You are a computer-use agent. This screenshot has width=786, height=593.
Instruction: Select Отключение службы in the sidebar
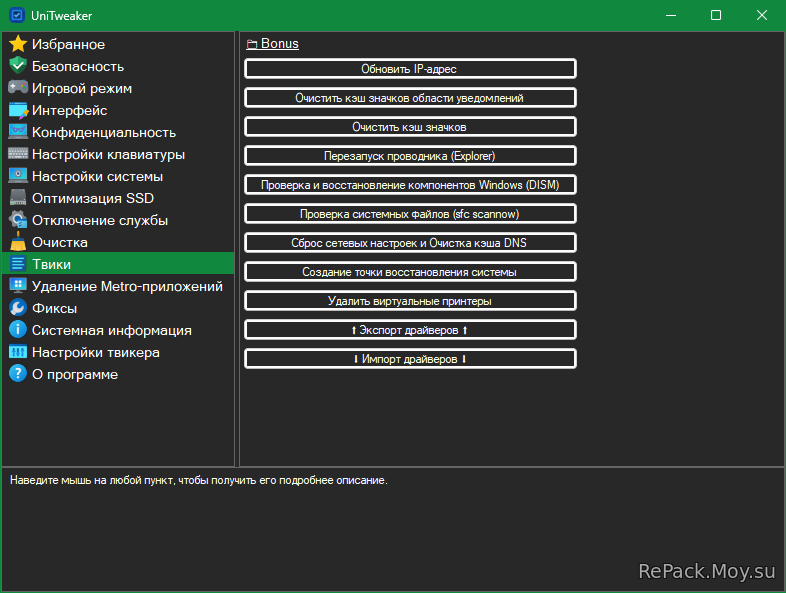[x=99, y=220]
